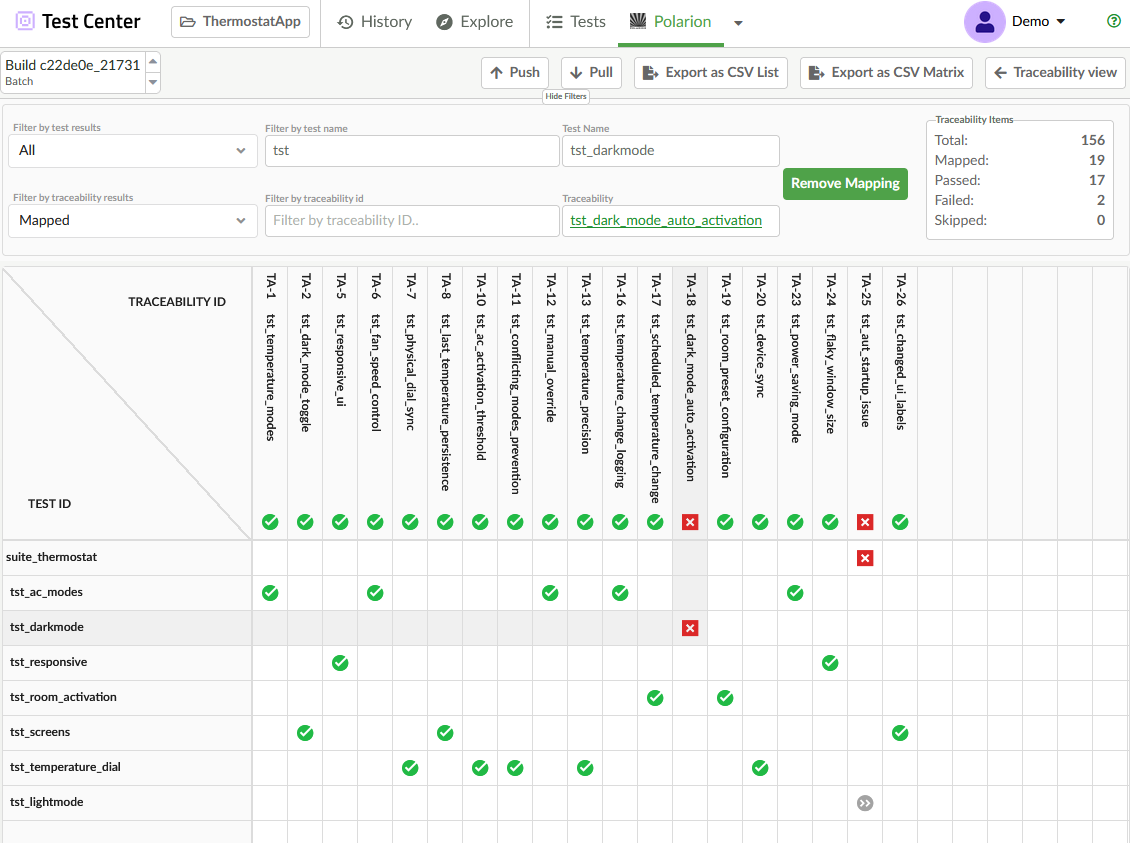Open the test results filter dropdown

click(132, 150)
